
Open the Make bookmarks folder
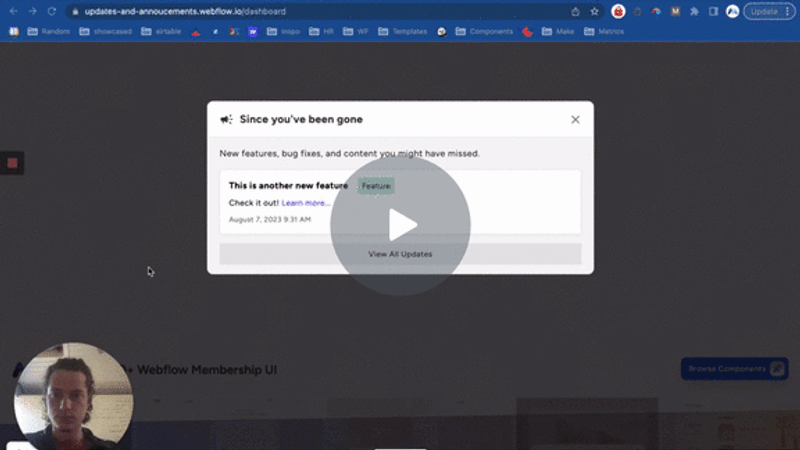coord(558,32)
